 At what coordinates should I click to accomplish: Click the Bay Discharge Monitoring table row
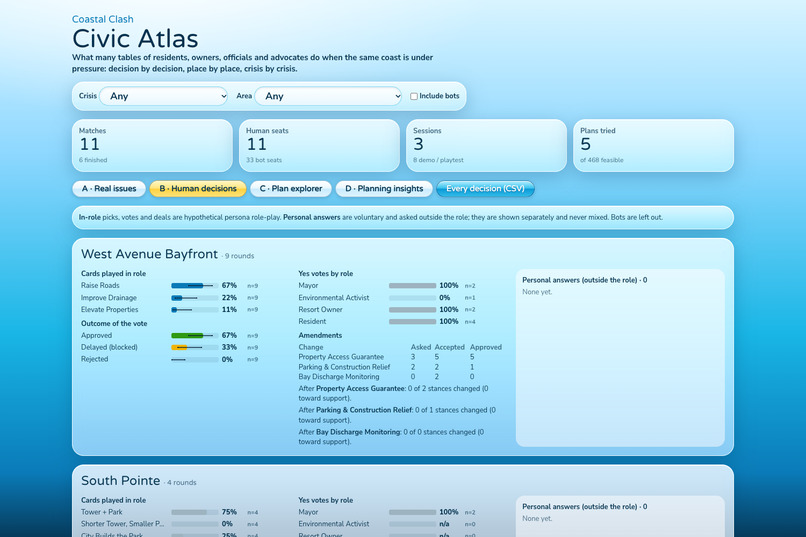tap(400, 377)
